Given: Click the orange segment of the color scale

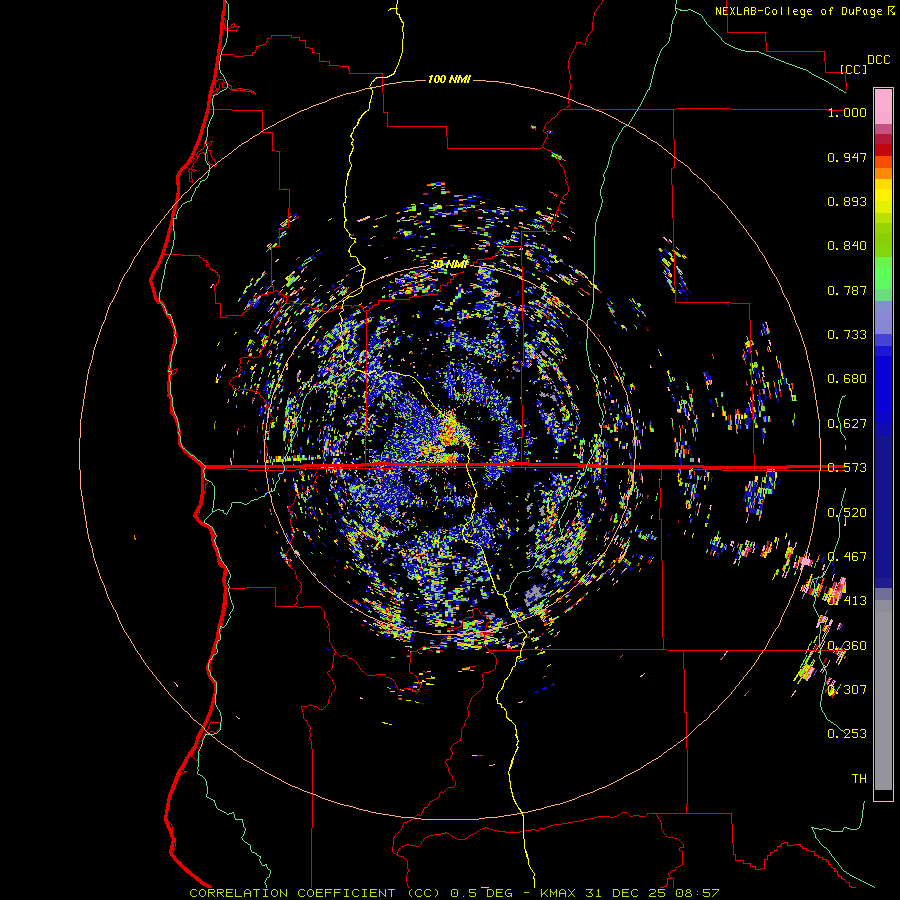Looking at the screenshot, I should coord(883,173).
